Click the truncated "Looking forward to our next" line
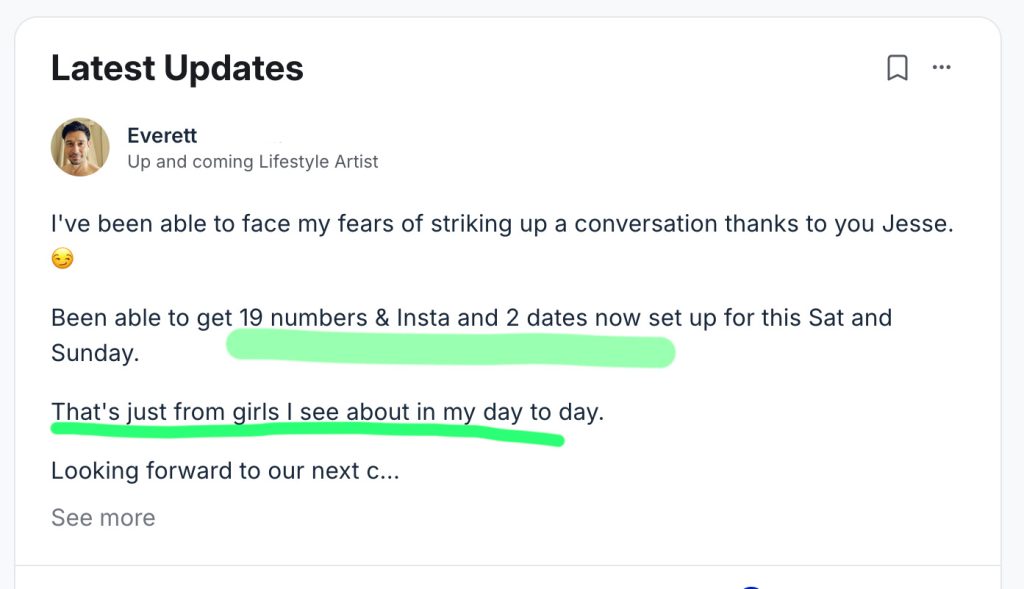 [225, 470]
